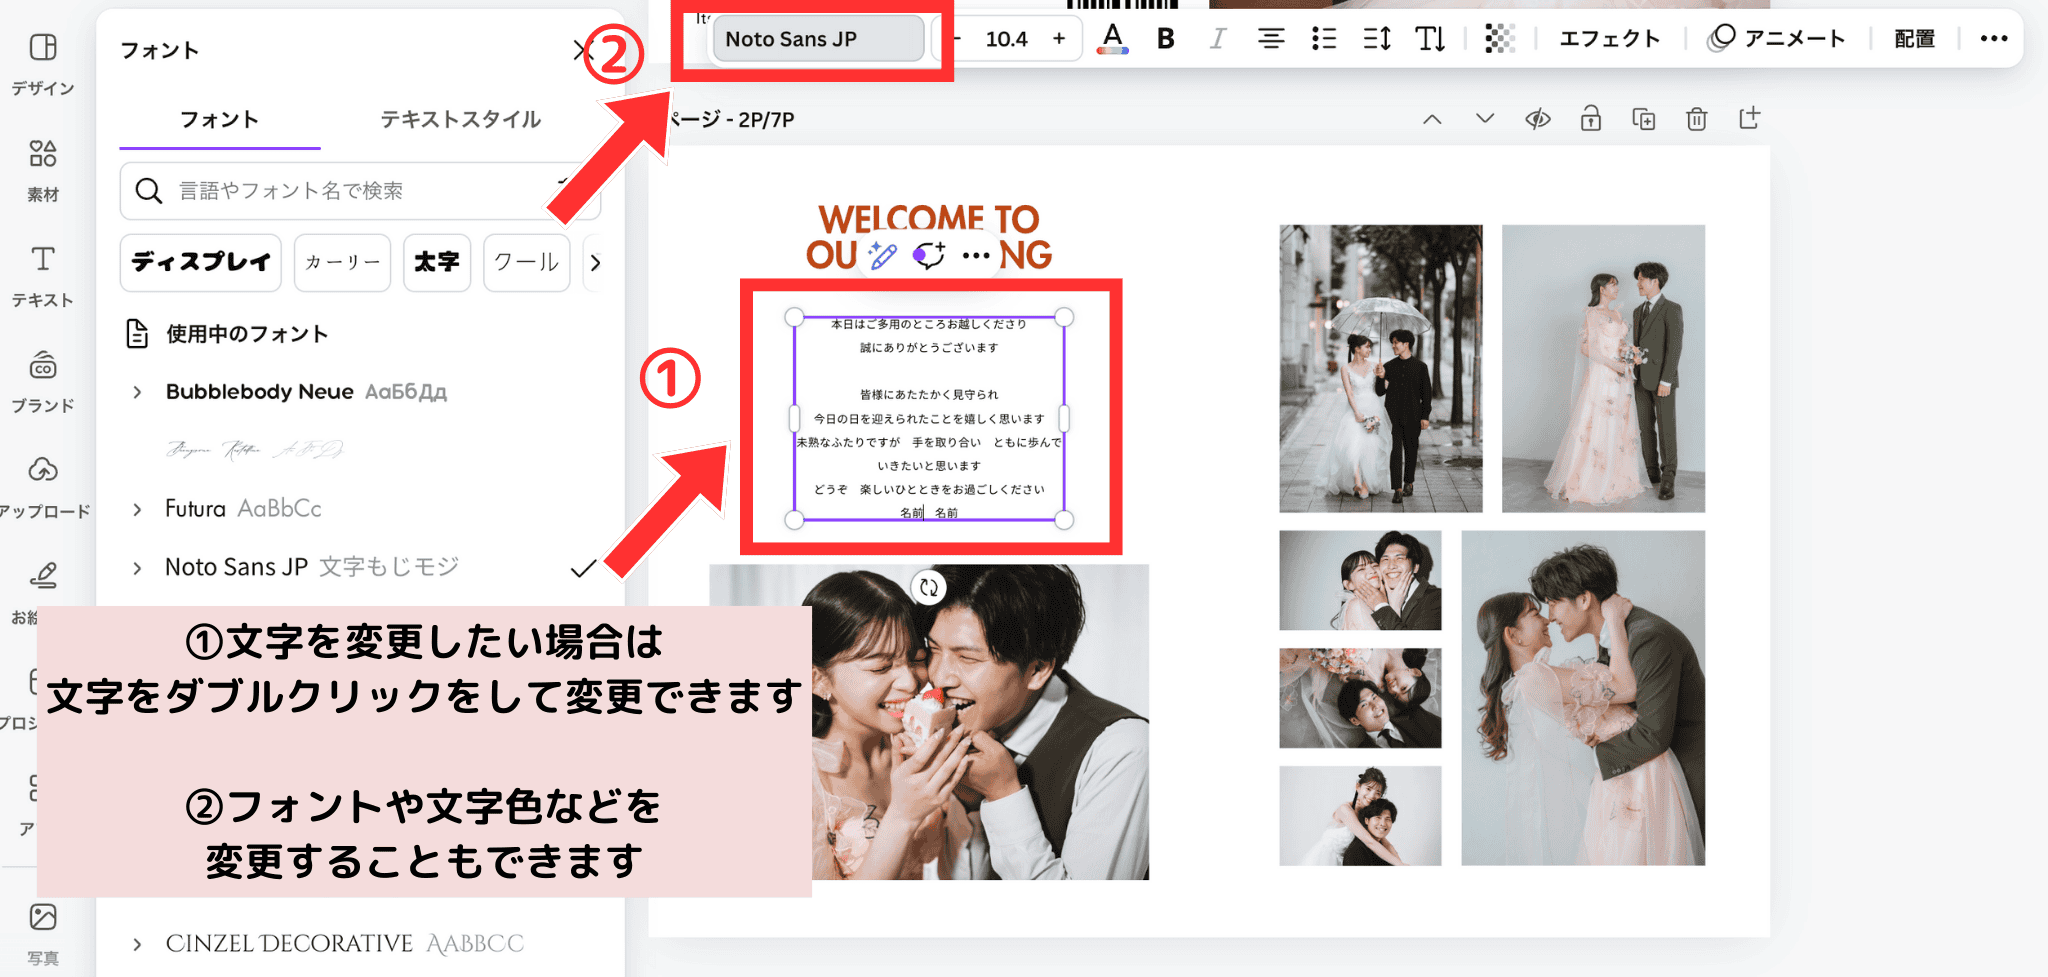The image size is (2048, 977).
Task: Click the bulleted list icon
Action: pos(1323,39)
